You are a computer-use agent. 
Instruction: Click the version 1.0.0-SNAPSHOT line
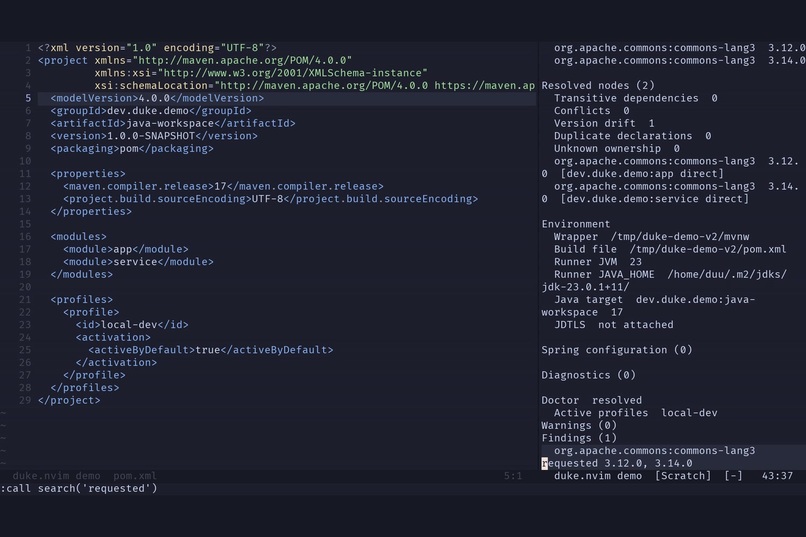(x=154, y=136)
